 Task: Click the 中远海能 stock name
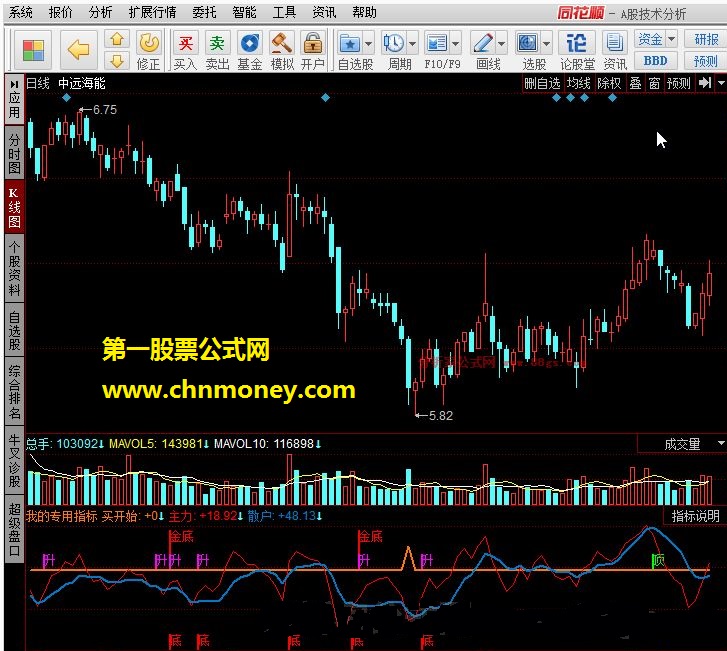(82, 83)
